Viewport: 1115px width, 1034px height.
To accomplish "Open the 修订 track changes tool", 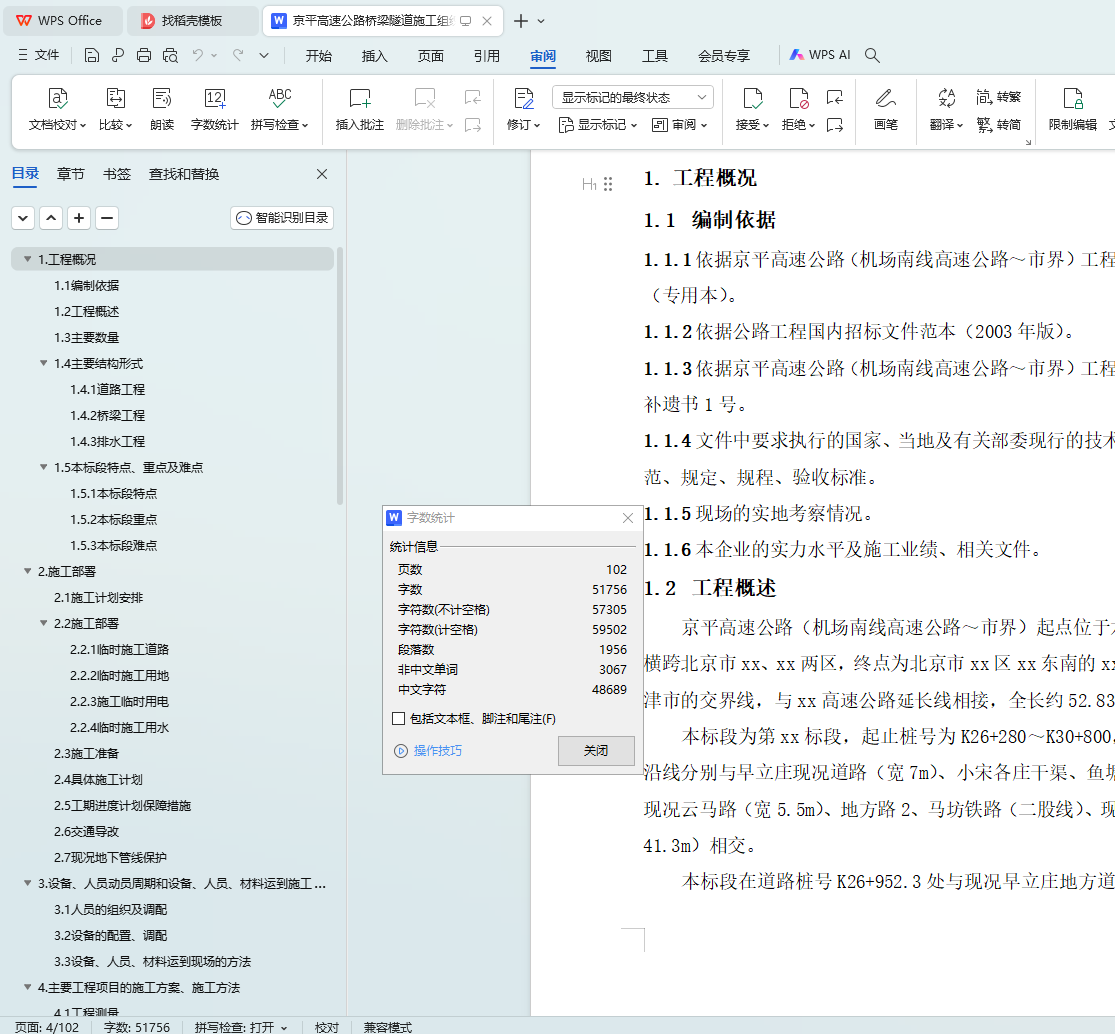I will pyautogui.click(x=523, y=109).
